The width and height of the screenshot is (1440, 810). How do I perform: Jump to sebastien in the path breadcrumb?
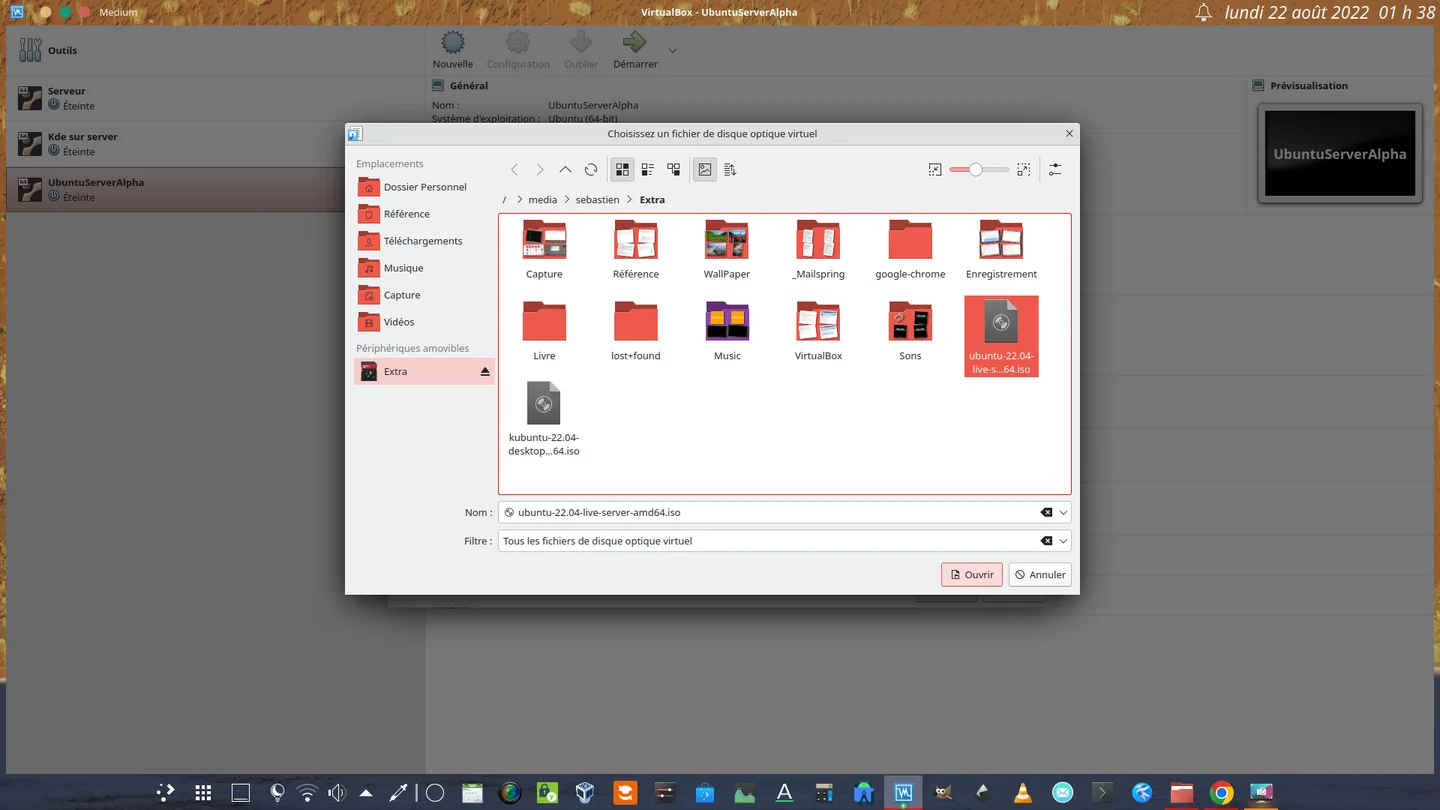click(598, 200)
